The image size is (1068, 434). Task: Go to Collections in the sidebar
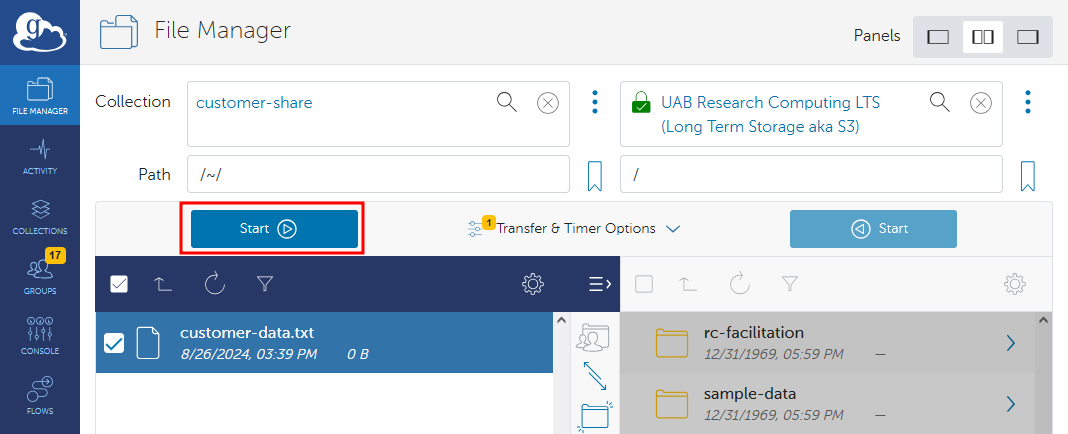[40, 217]
